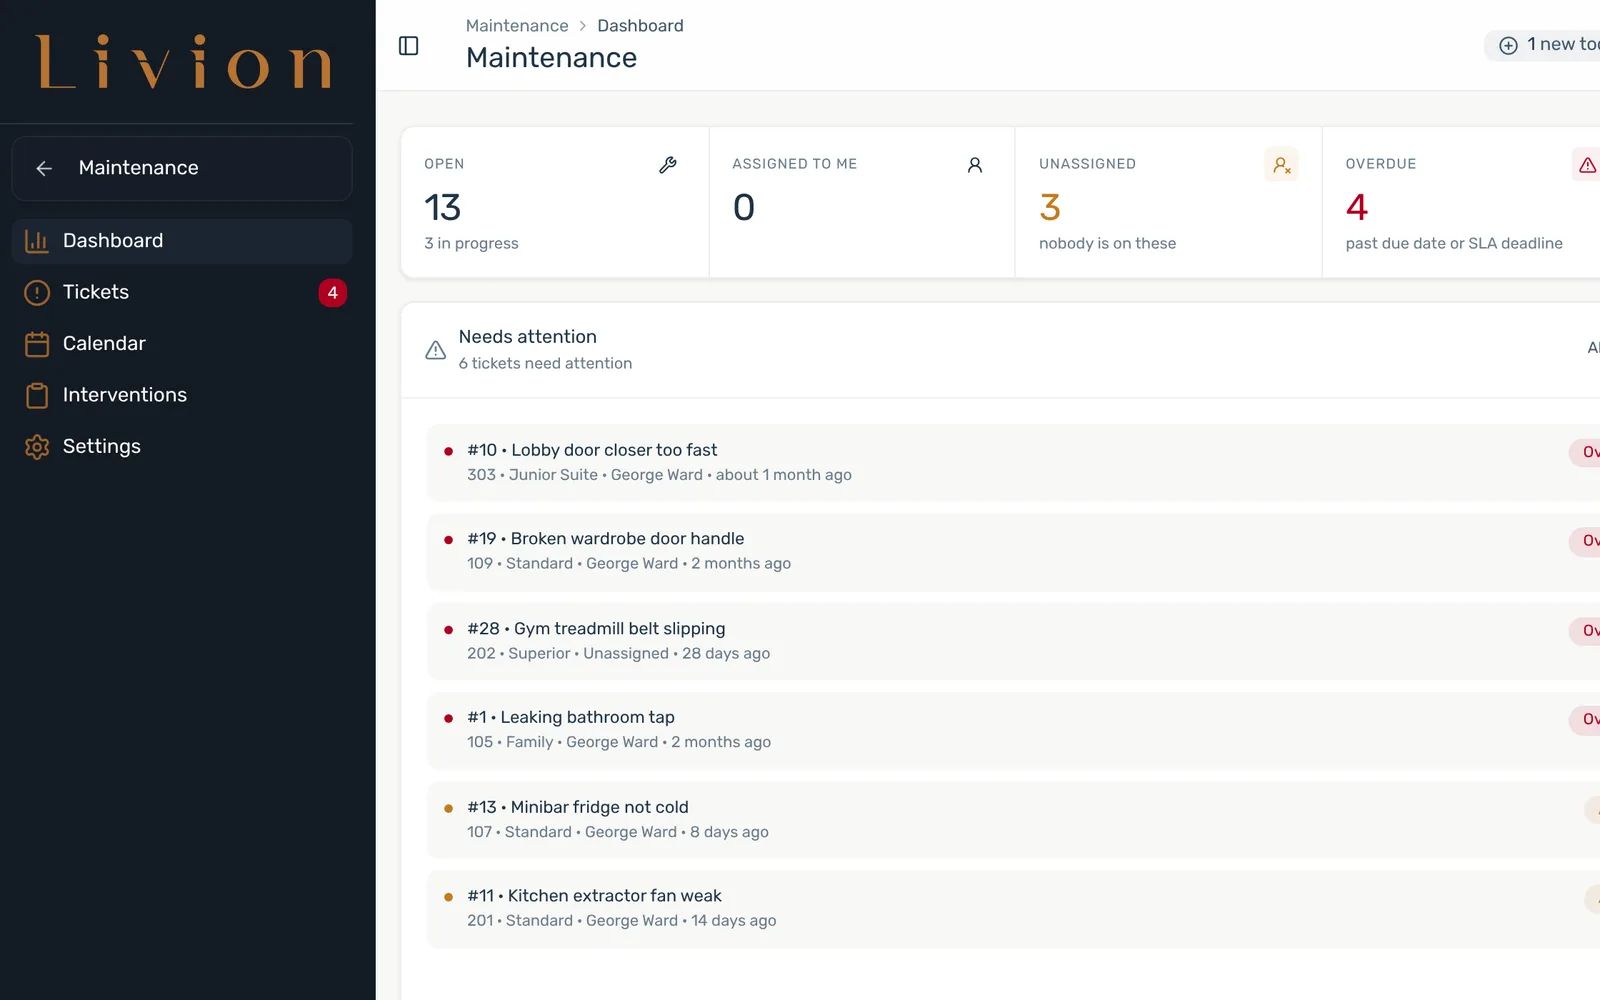
Task: Click '3 in progress' text
Action: click(x=471, y=244)
